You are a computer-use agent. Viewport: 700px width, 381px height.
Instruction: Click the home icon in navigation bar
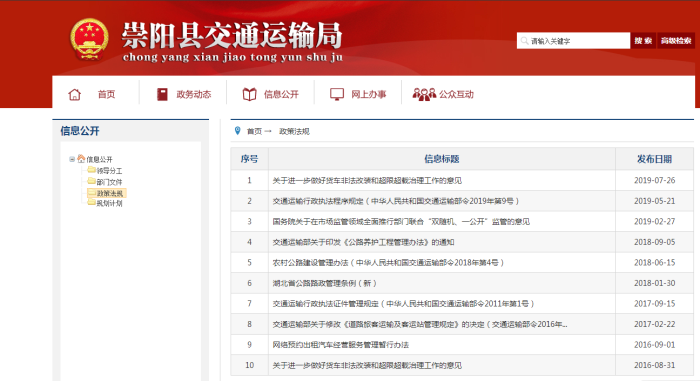[x=75, y=94]
